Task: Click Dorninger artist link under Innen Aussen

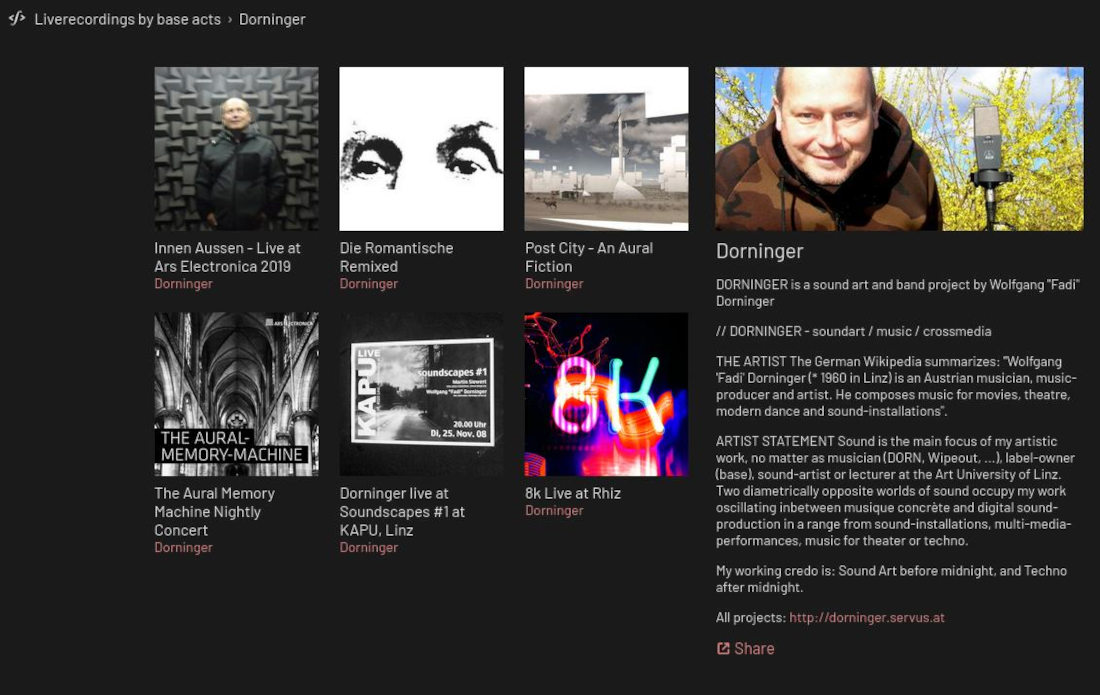Action: 183,284
